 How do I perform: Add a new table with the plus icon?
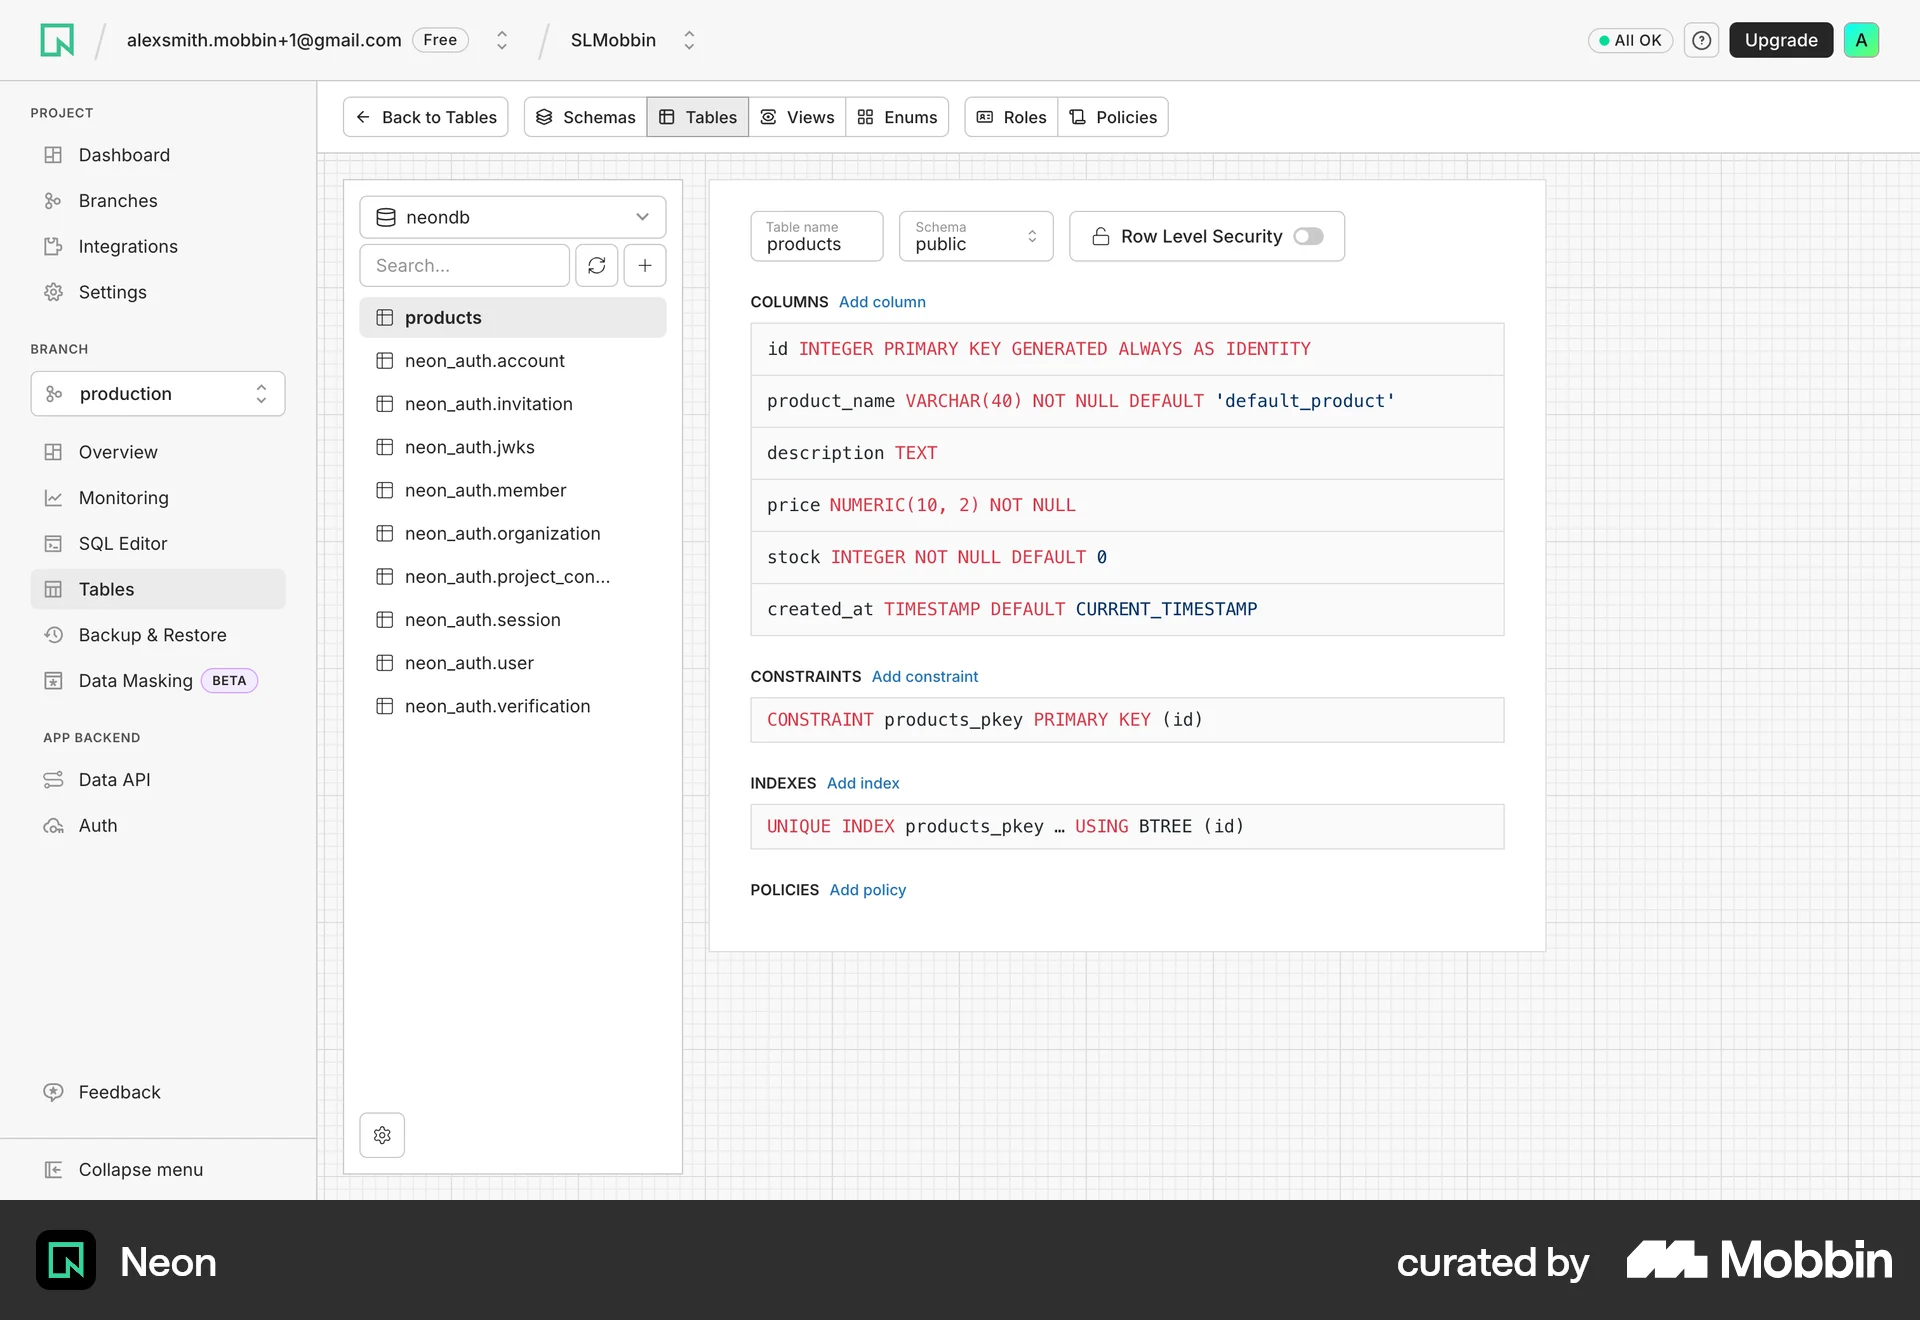[x=645, y=265]
